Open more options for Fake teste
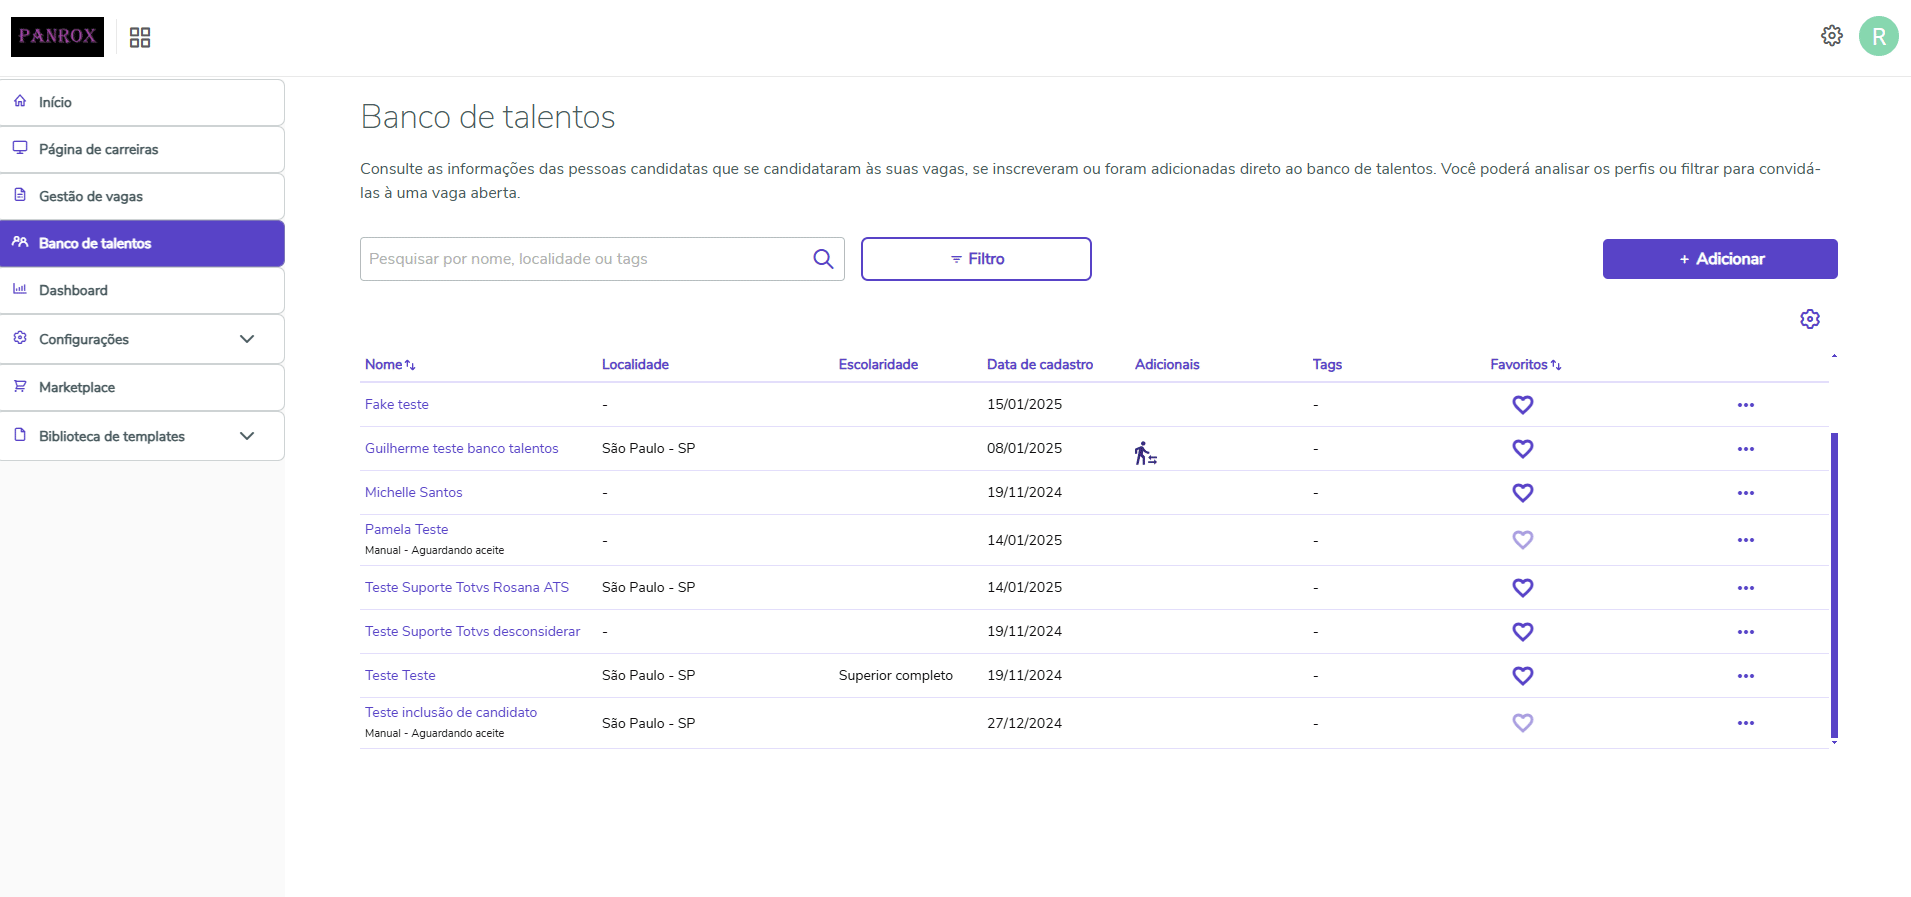Image resolution: width=1911 pixels, height=897 pixels. [1745, 405]
